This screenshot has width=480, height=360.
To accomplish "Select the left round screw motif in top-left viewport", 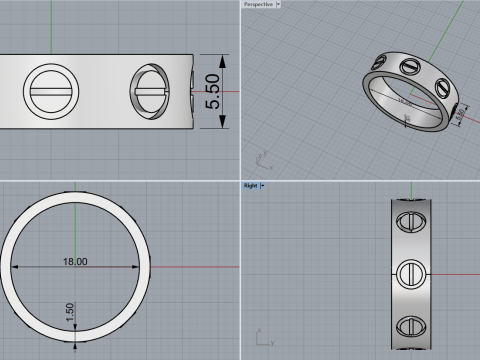I will pos(51,91).
